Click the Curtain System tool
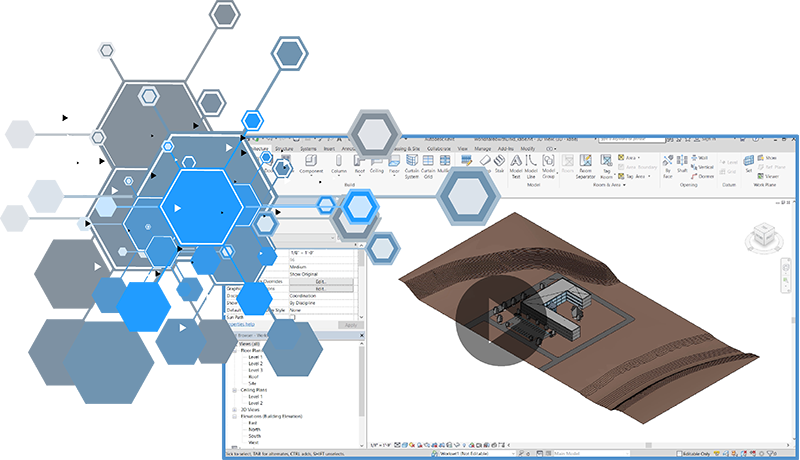This screenshot has height=460, width=800. point(411,165)
